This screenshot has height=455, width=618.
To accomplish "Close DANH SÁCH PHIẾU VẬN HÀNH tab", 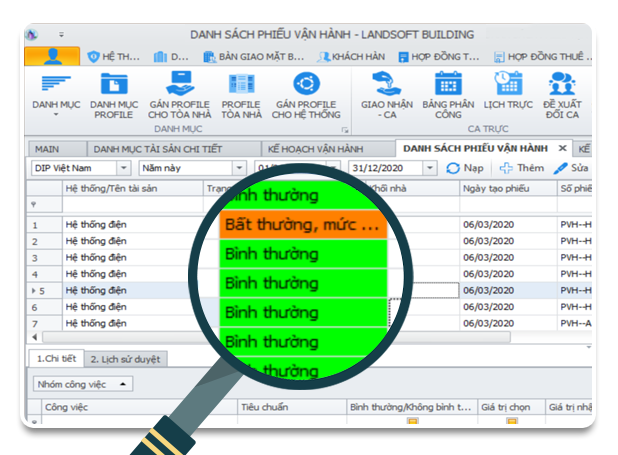I will pos(562,148).
